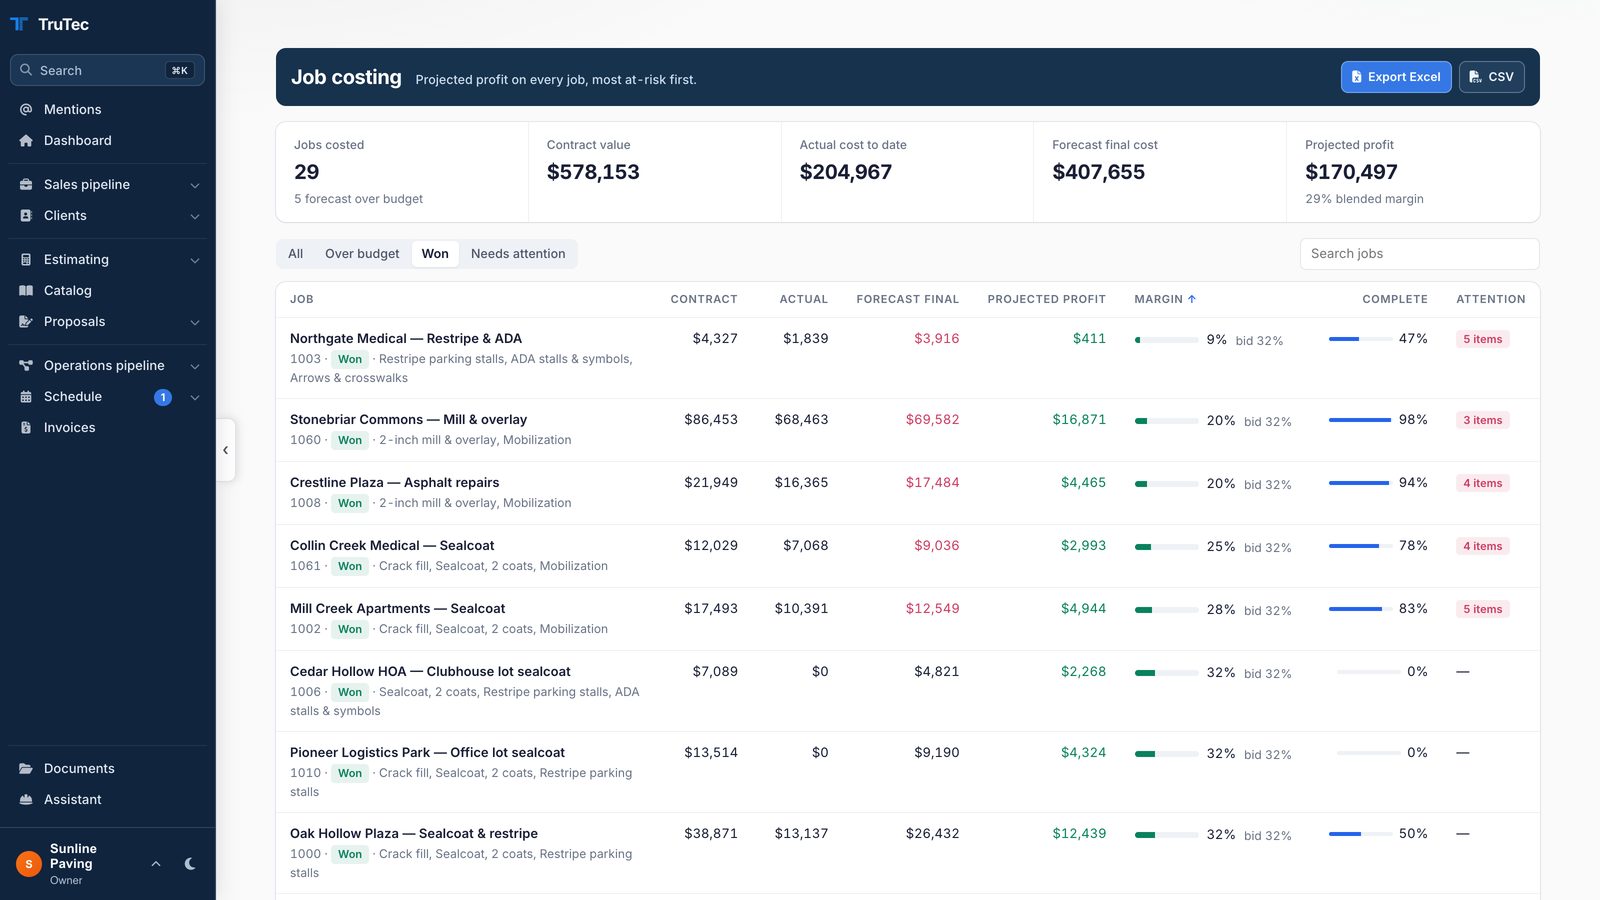Sort the table by the Margin column header
This screenshot has height=900, width=1600.
click(x=1165, y=299)
